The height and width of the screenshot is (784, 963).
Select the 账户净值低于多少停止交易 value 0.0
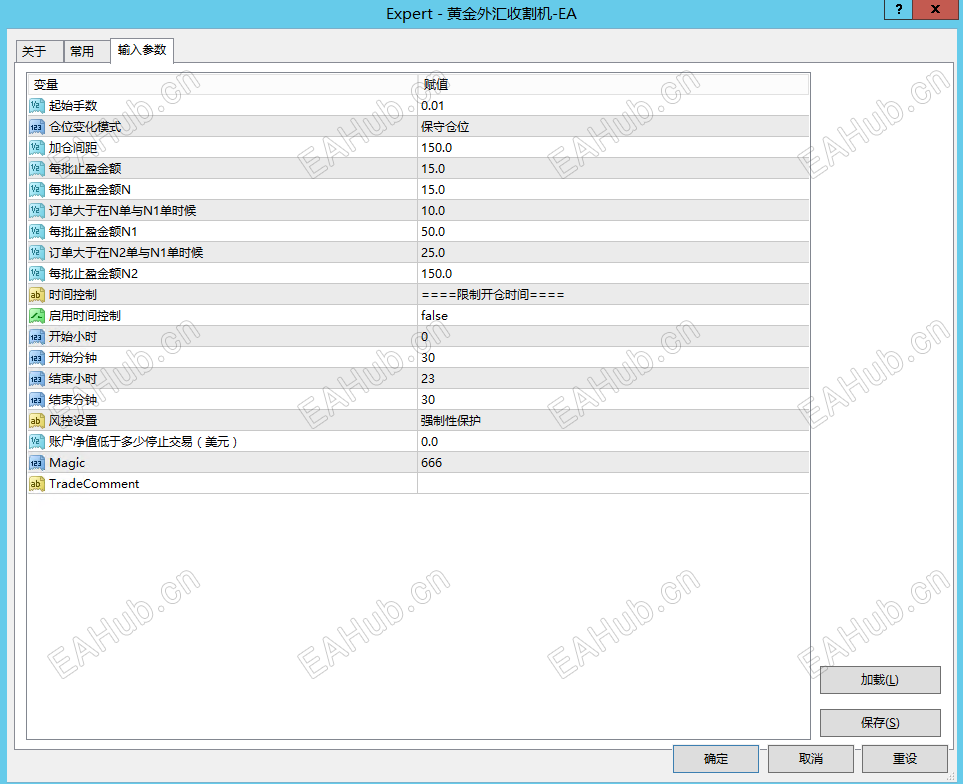(613, 441)
